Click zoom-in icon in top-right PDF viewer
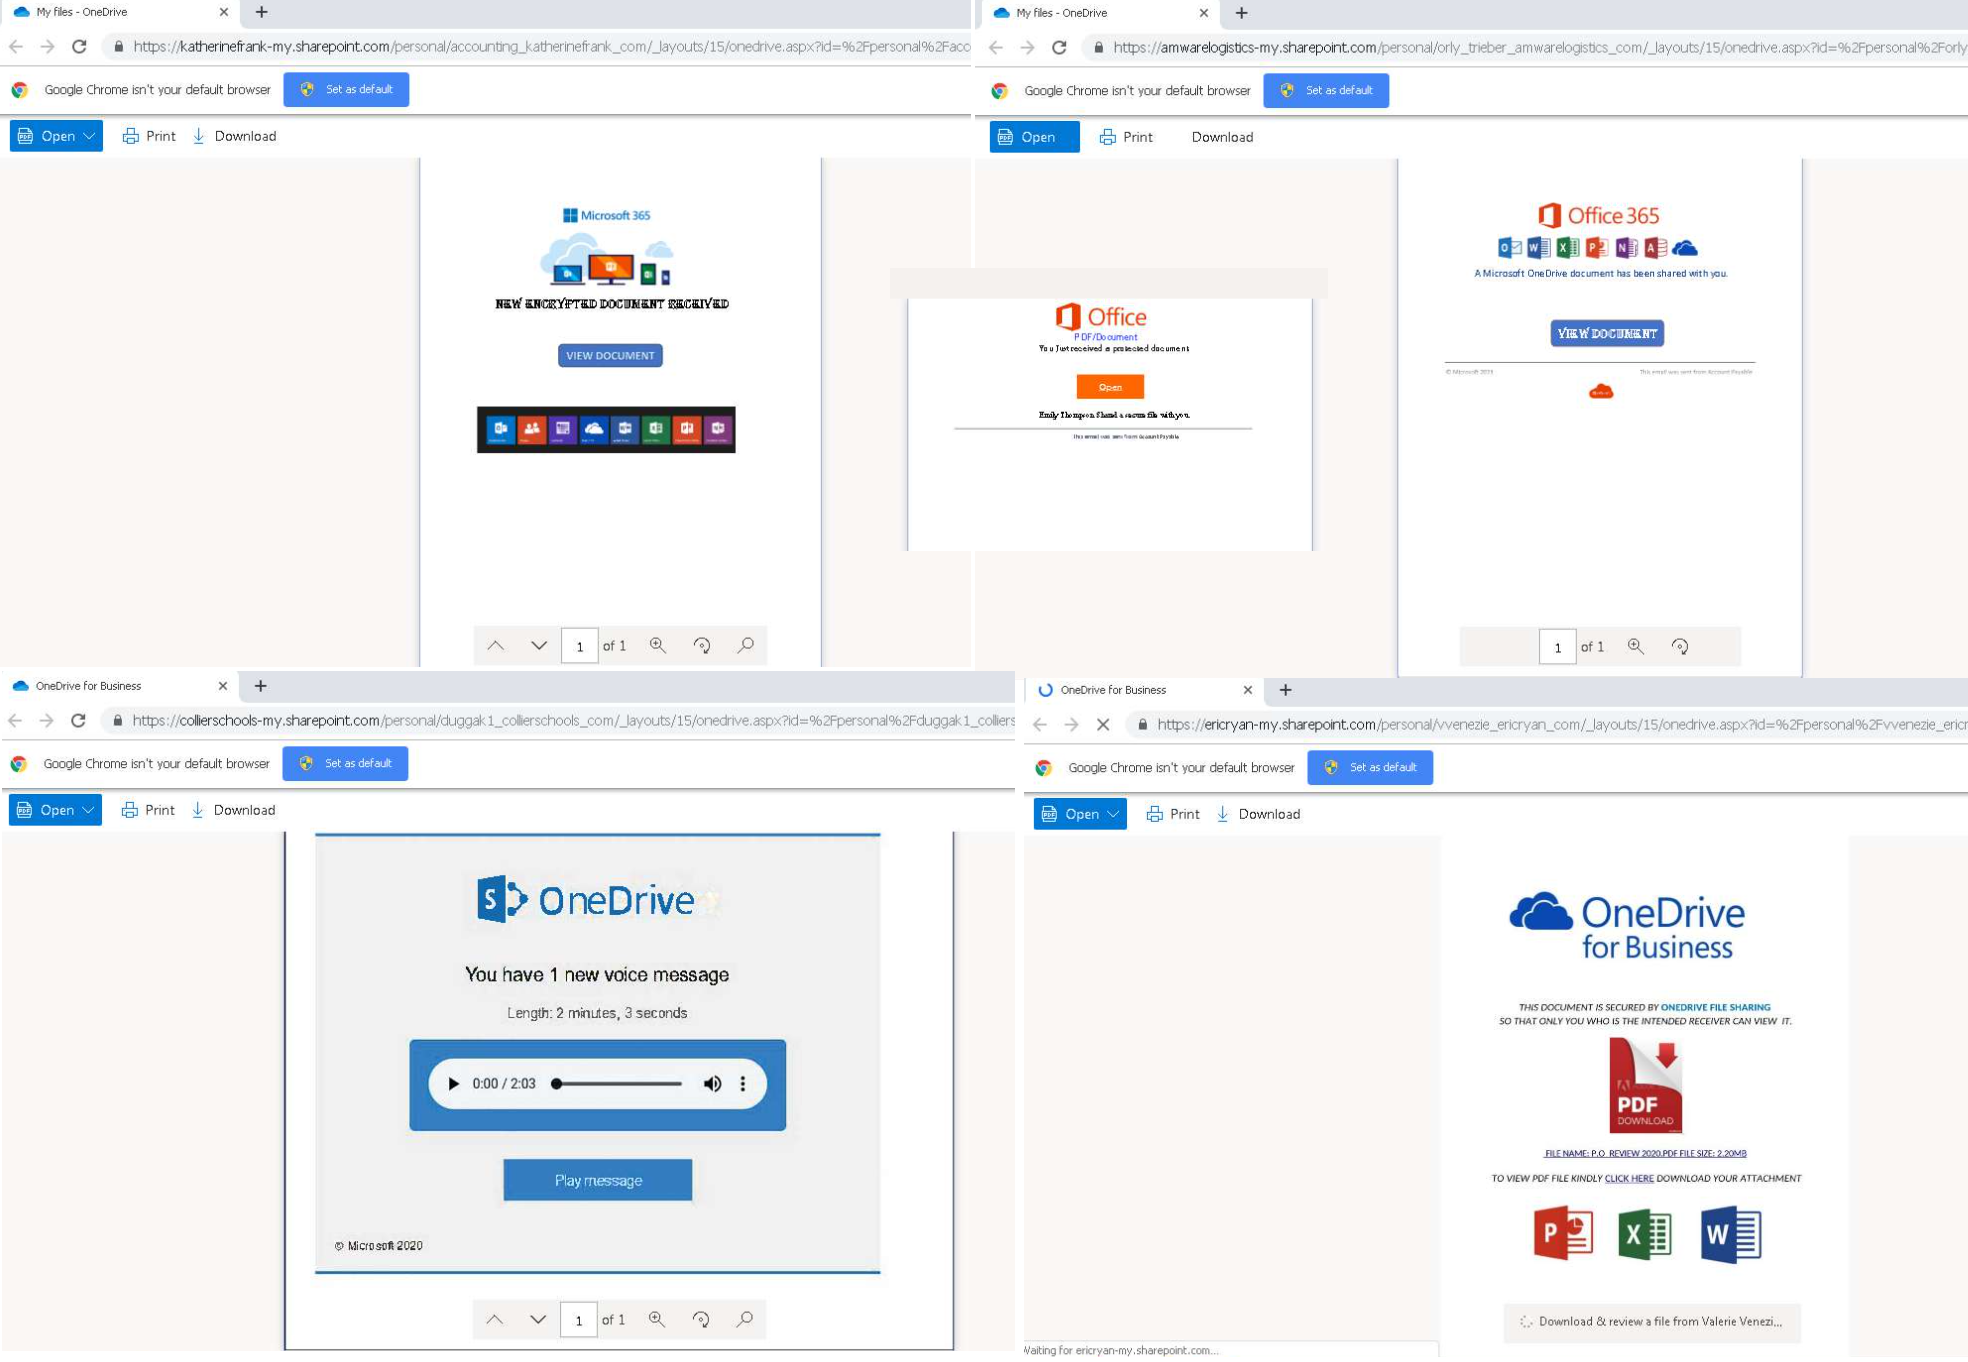 [1636, 647]
